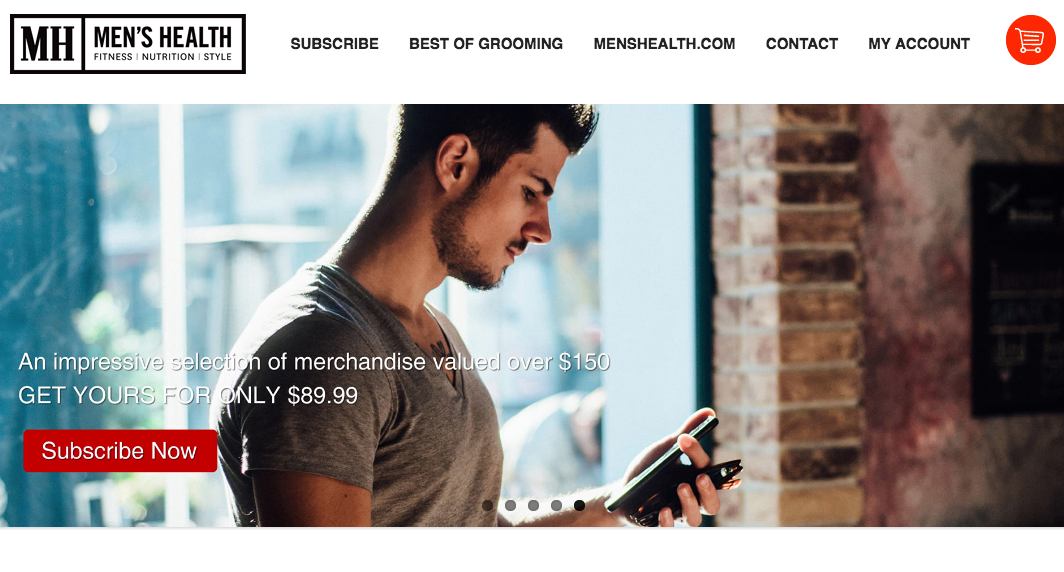The width and height of the screenshot is (1064, 572).
Task: Select the fourth carousel slide dot
Action: [x=556, y=506]
